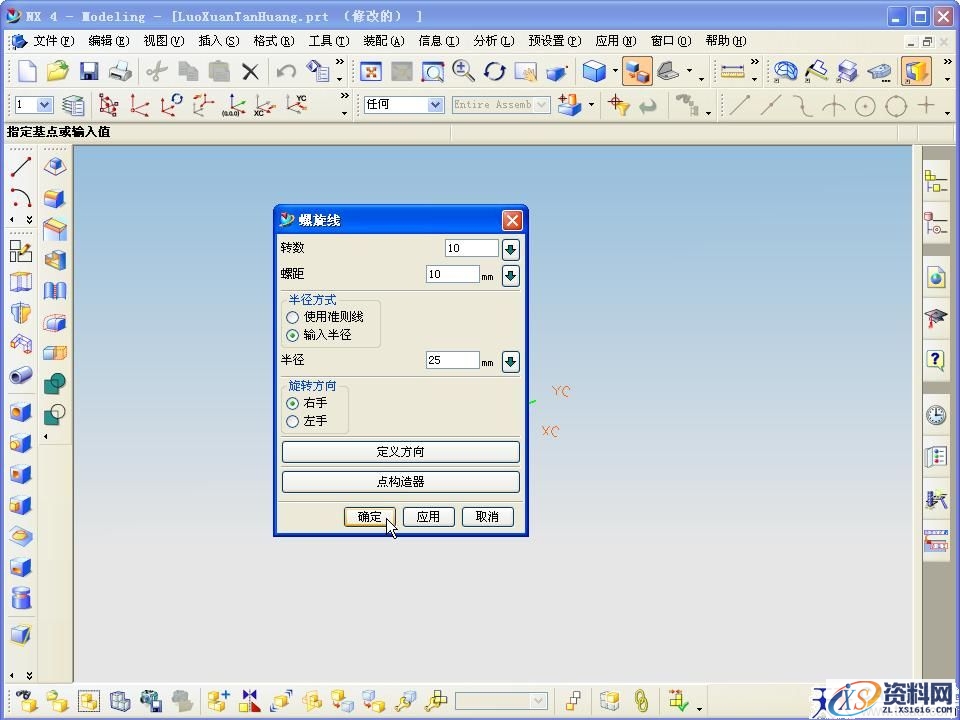Click the Fit view icon in toolbar
Viewport: 960px width, 720px height.
(371, 71)
